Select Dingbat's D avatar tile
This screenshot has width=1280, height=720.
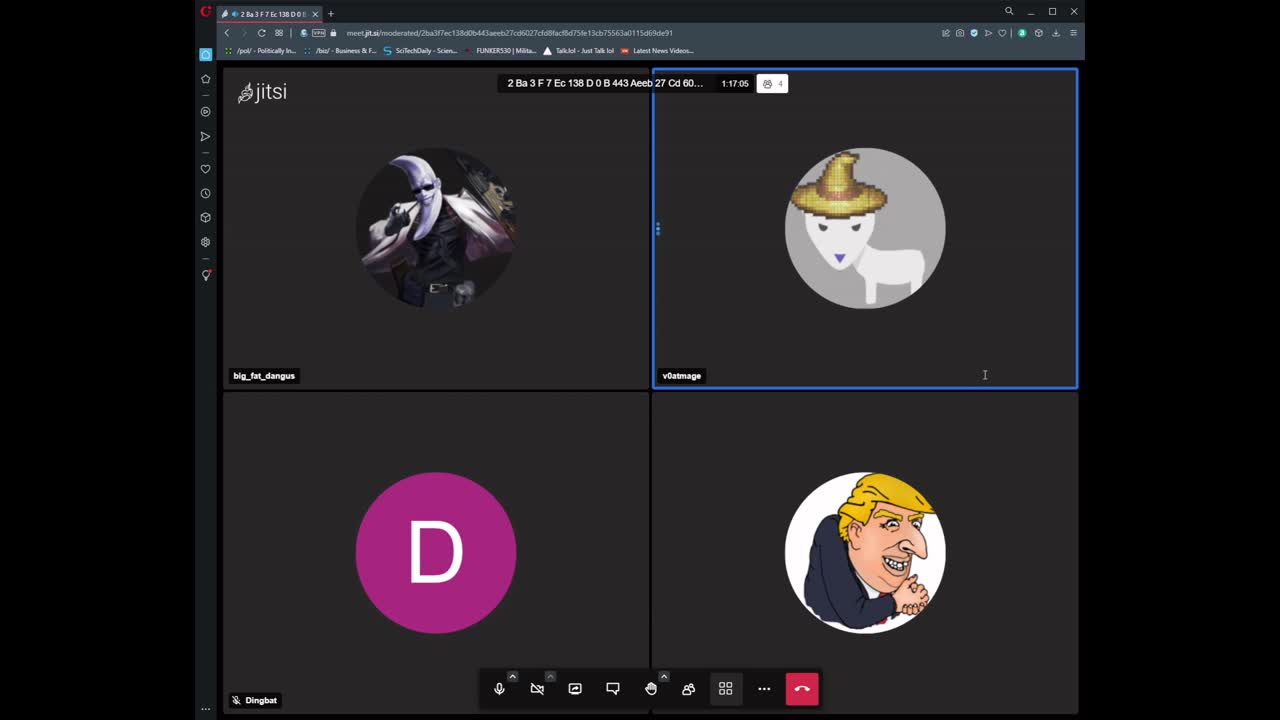tap(436, 553)
